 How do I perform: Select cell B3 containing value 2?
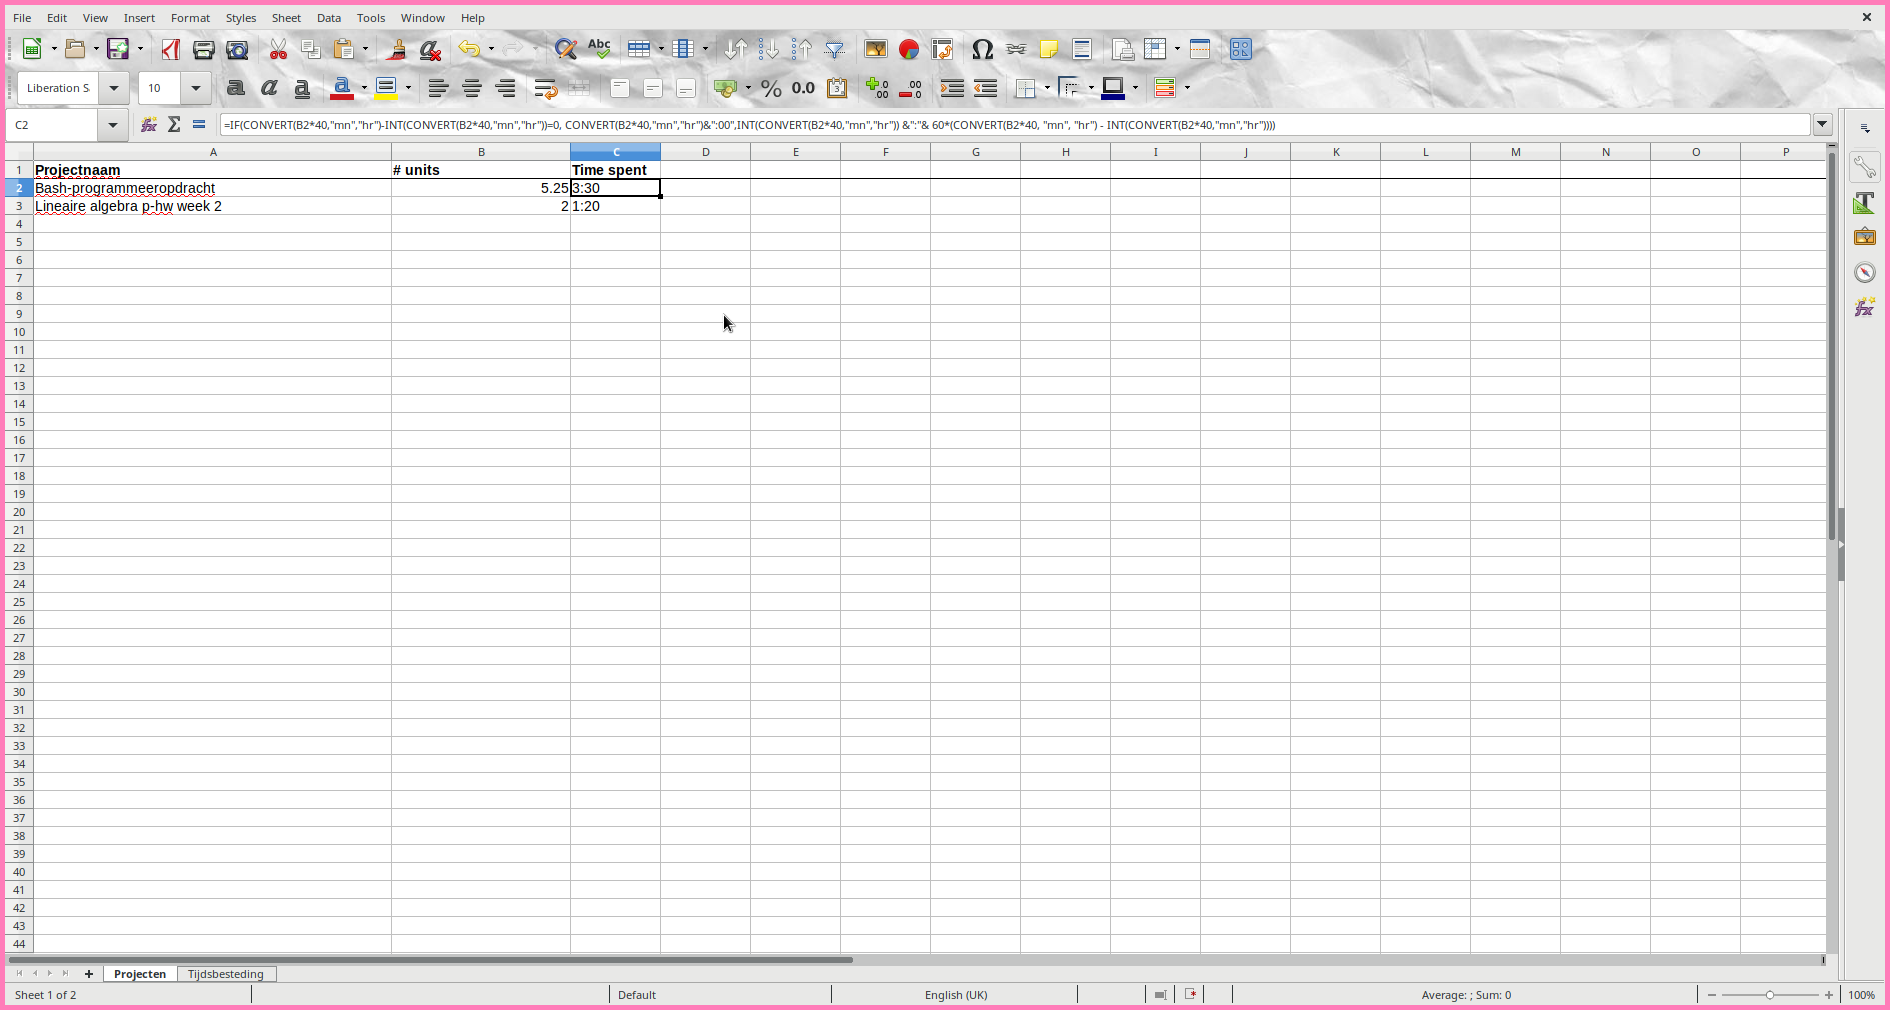pyautogui.click(x=480, y=206)
